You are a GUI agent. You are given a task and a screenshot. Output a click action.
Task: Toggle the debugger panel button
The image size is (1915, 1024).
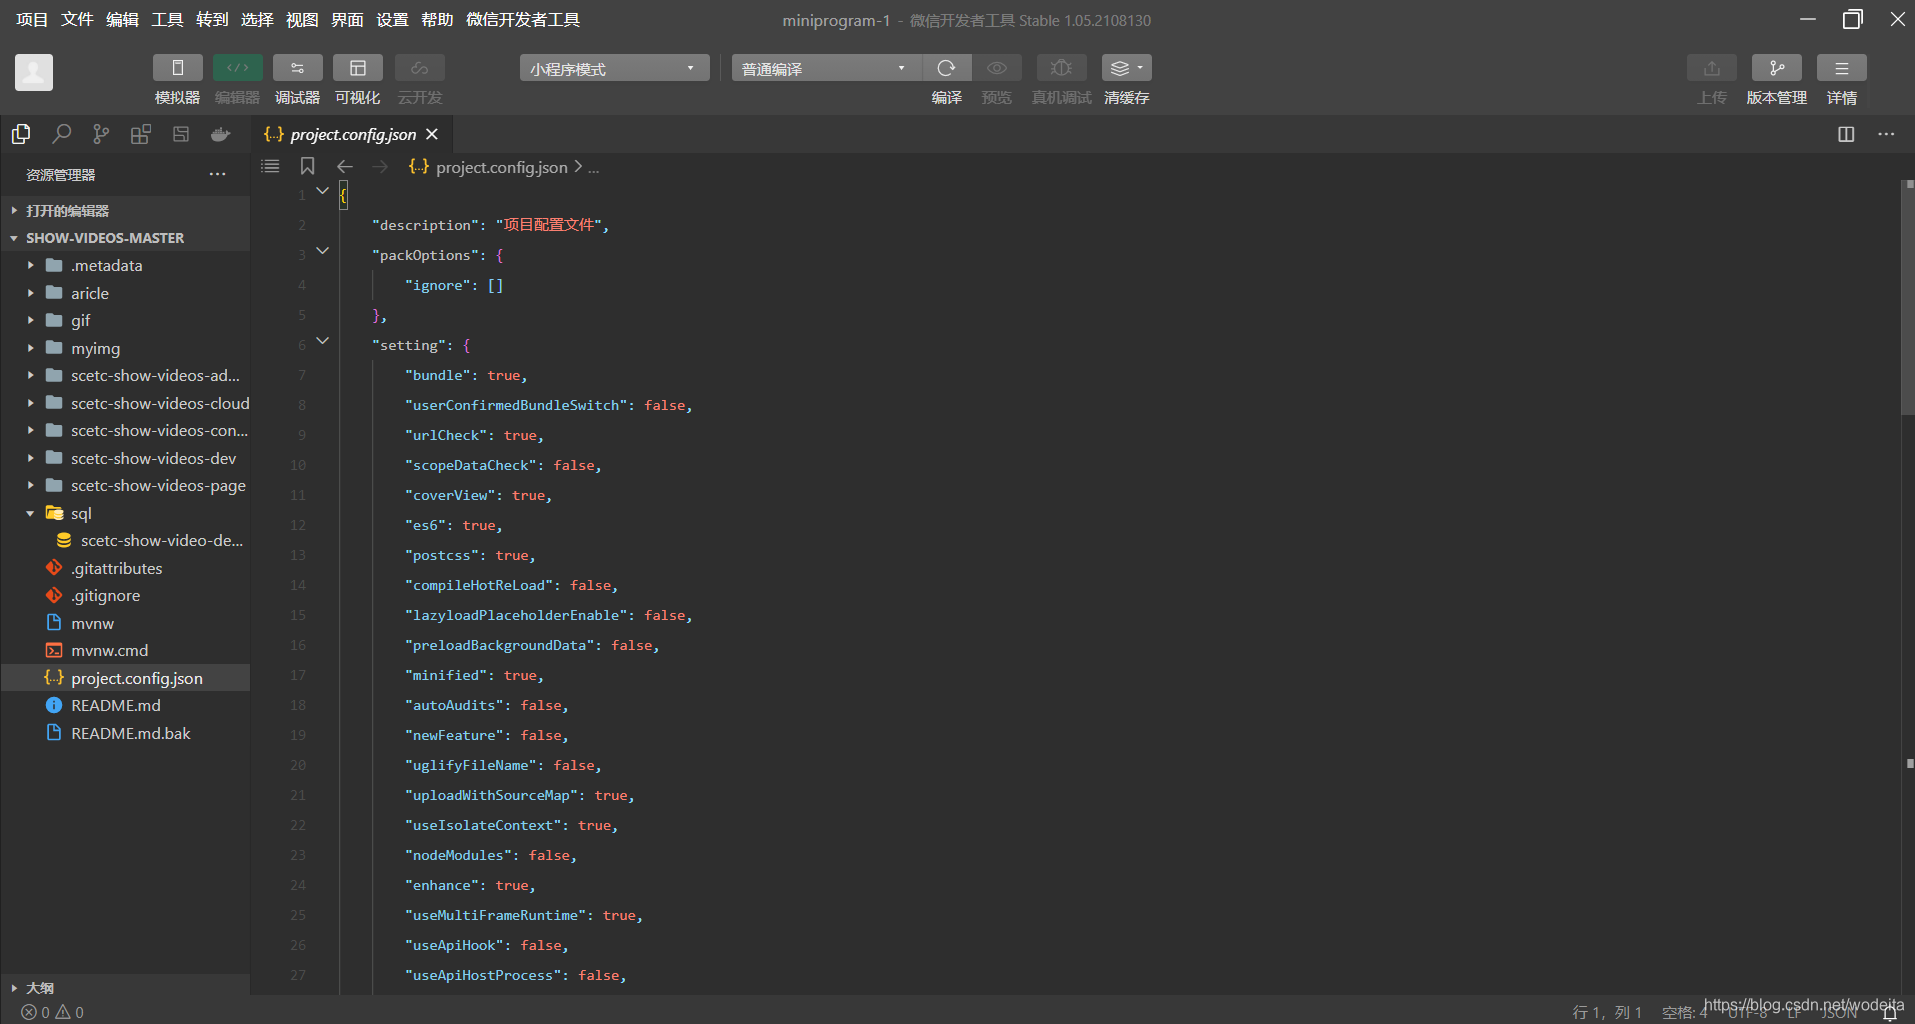click(297, 68)
